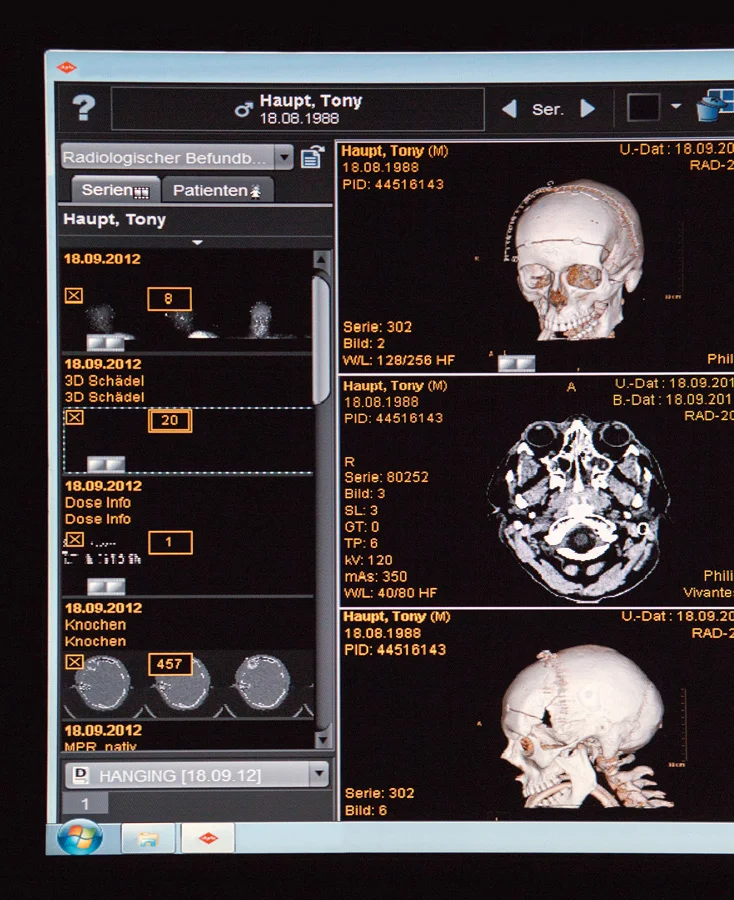Open the file explorer taskbar icon

148,839
